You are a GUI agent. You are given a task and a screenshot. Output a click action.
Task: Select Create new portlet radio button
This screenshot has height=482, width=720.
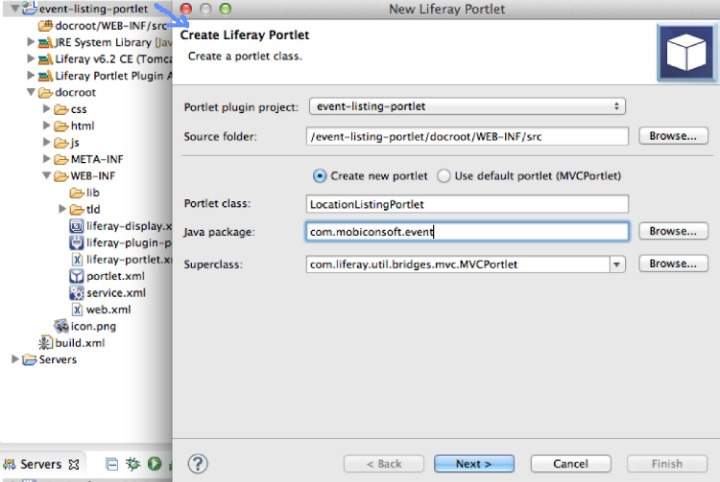click(320, 176)
